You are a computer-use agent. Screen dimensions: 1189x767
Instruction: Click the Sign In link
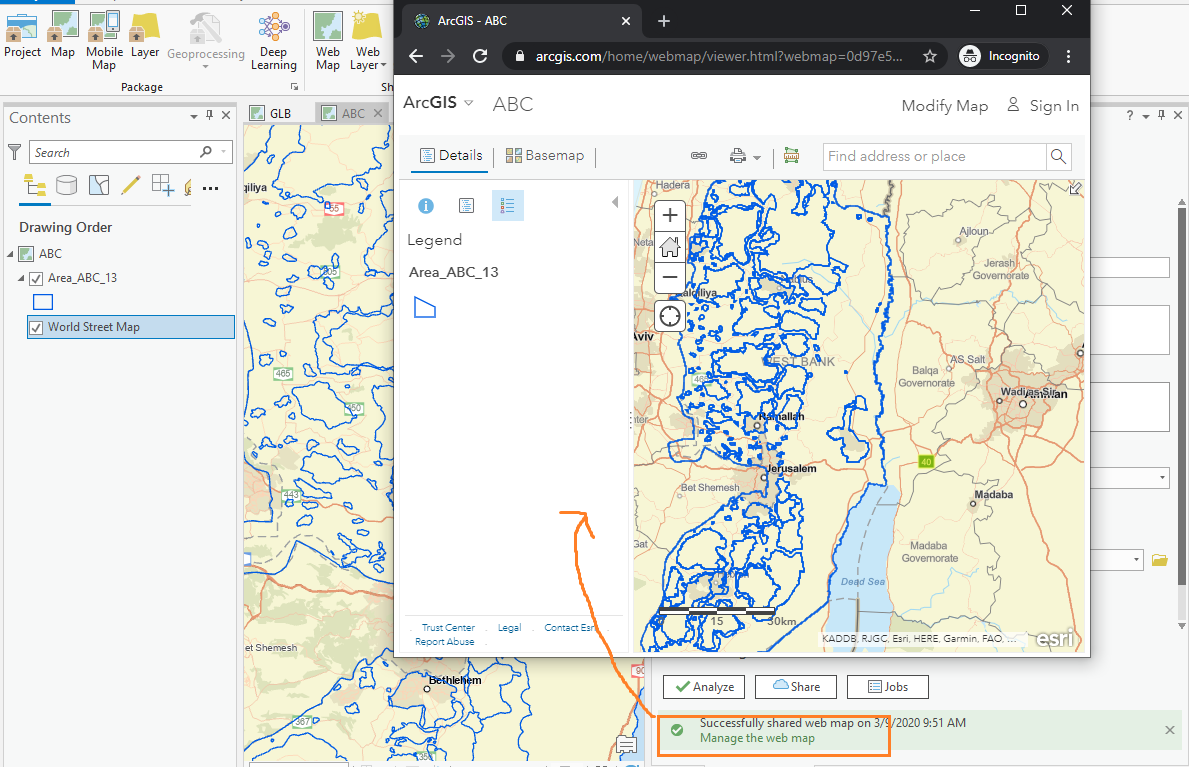(x=1043, y=105)
